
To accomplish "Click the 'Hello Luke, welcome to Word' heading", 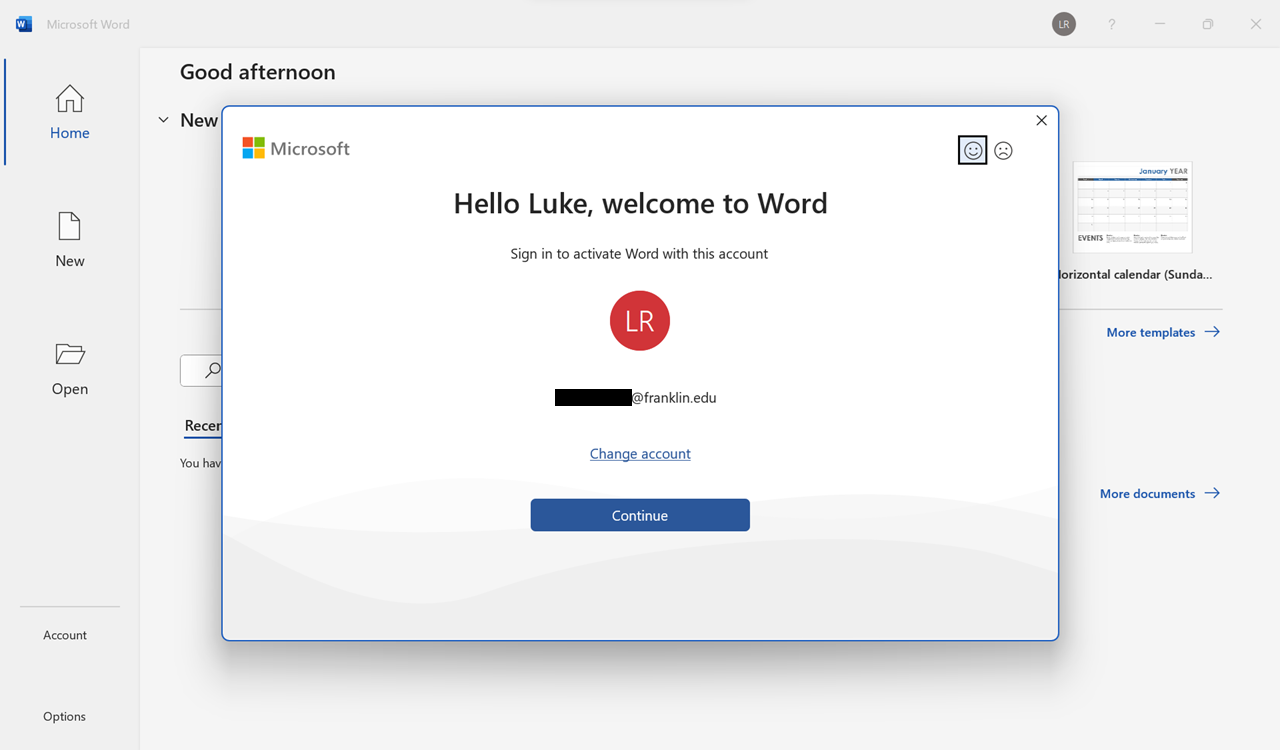I will (640, 203).
